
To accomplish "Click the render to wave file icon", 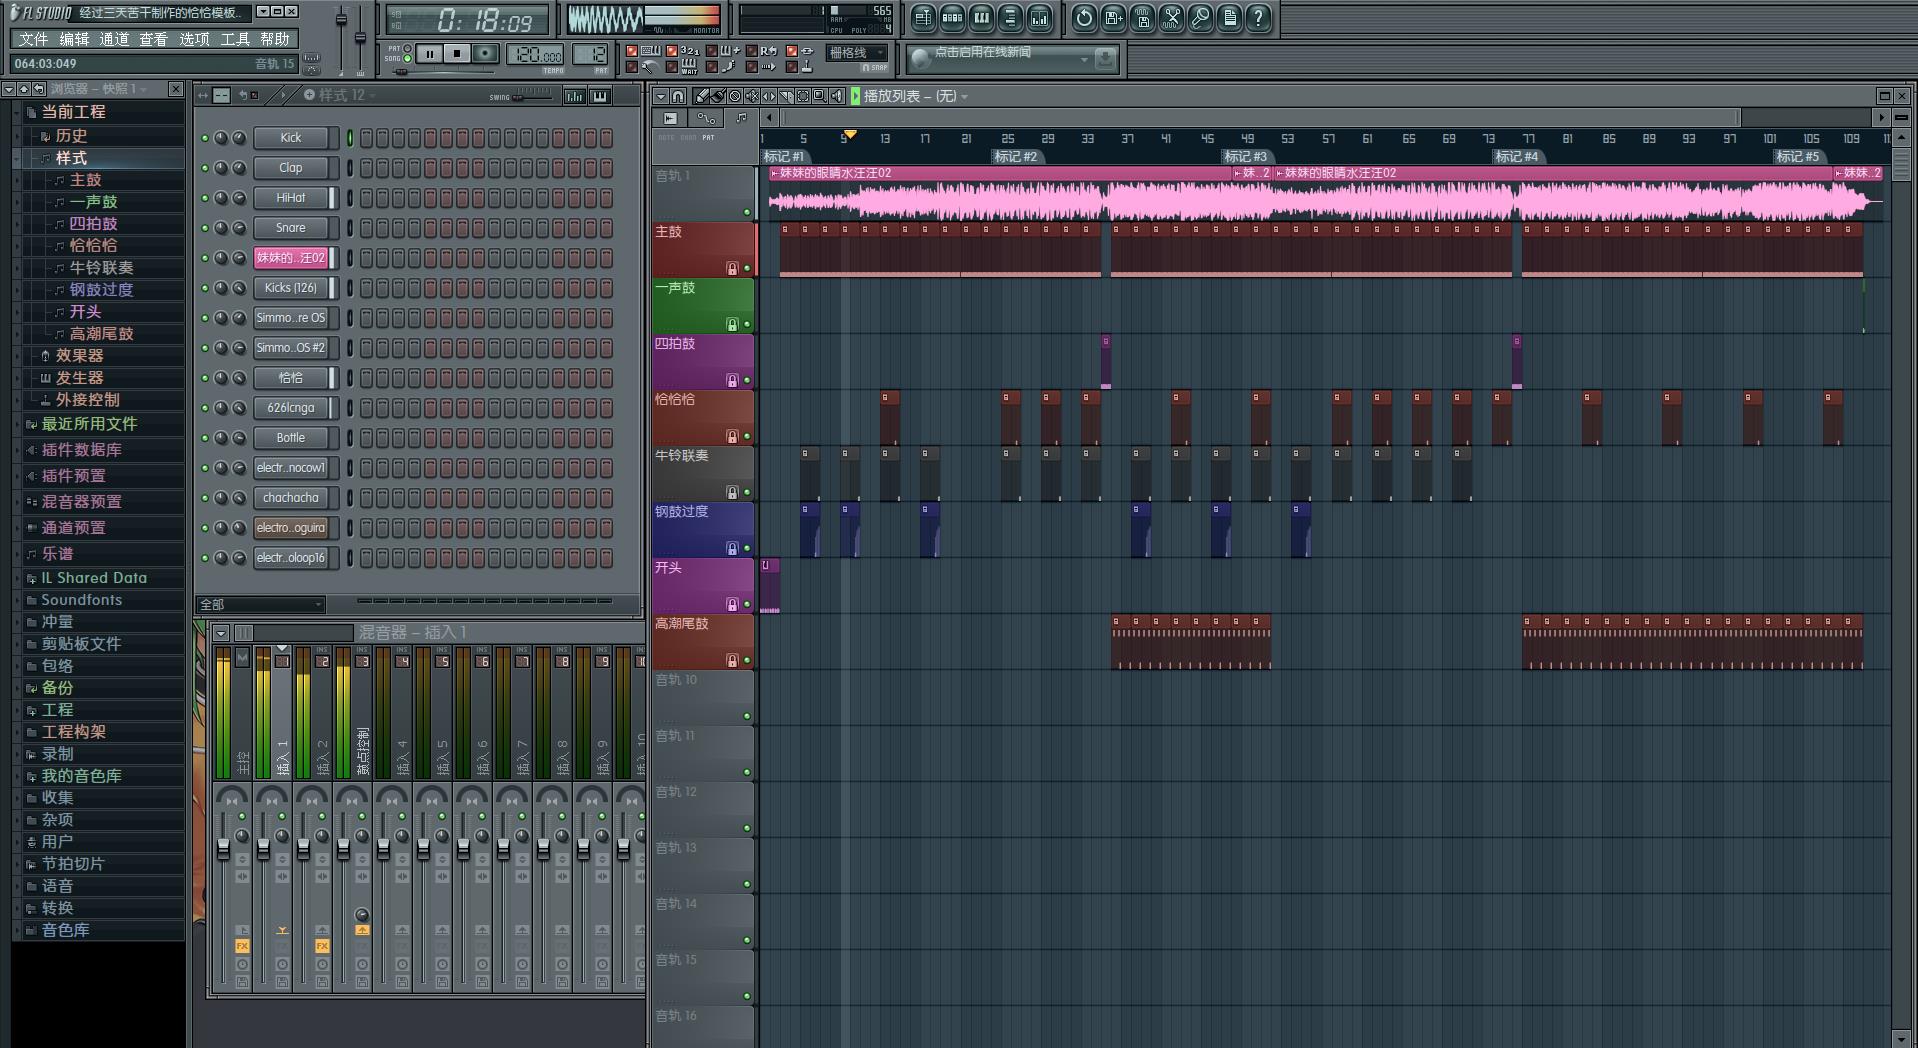I will [1142, 18].
